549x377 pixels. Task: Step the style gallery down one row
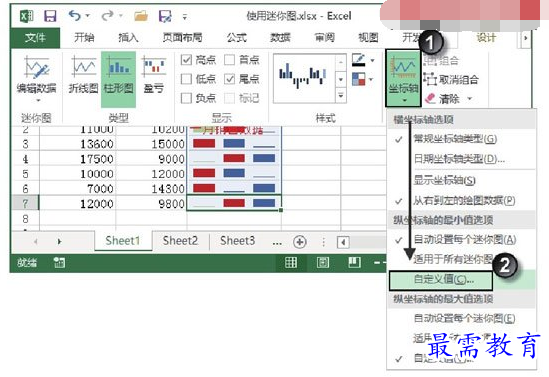341,79
